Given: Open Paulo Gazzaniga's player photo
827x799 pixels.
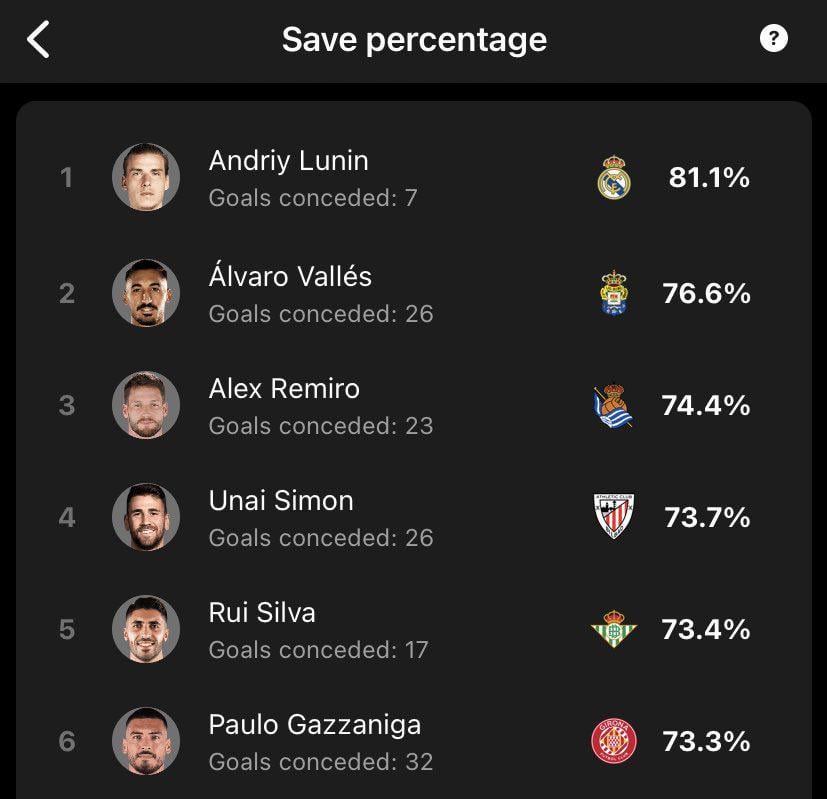Looking at the screenshot, I should (x=146, y=741).
